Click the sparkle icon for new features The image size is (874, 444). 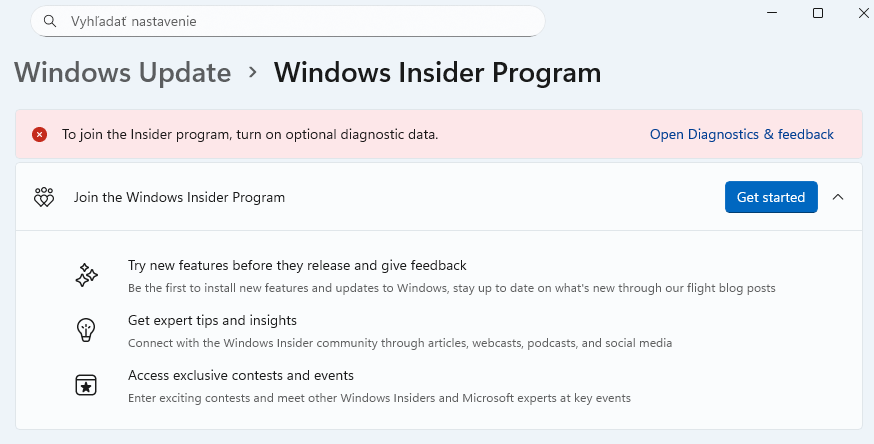point(86,276)
